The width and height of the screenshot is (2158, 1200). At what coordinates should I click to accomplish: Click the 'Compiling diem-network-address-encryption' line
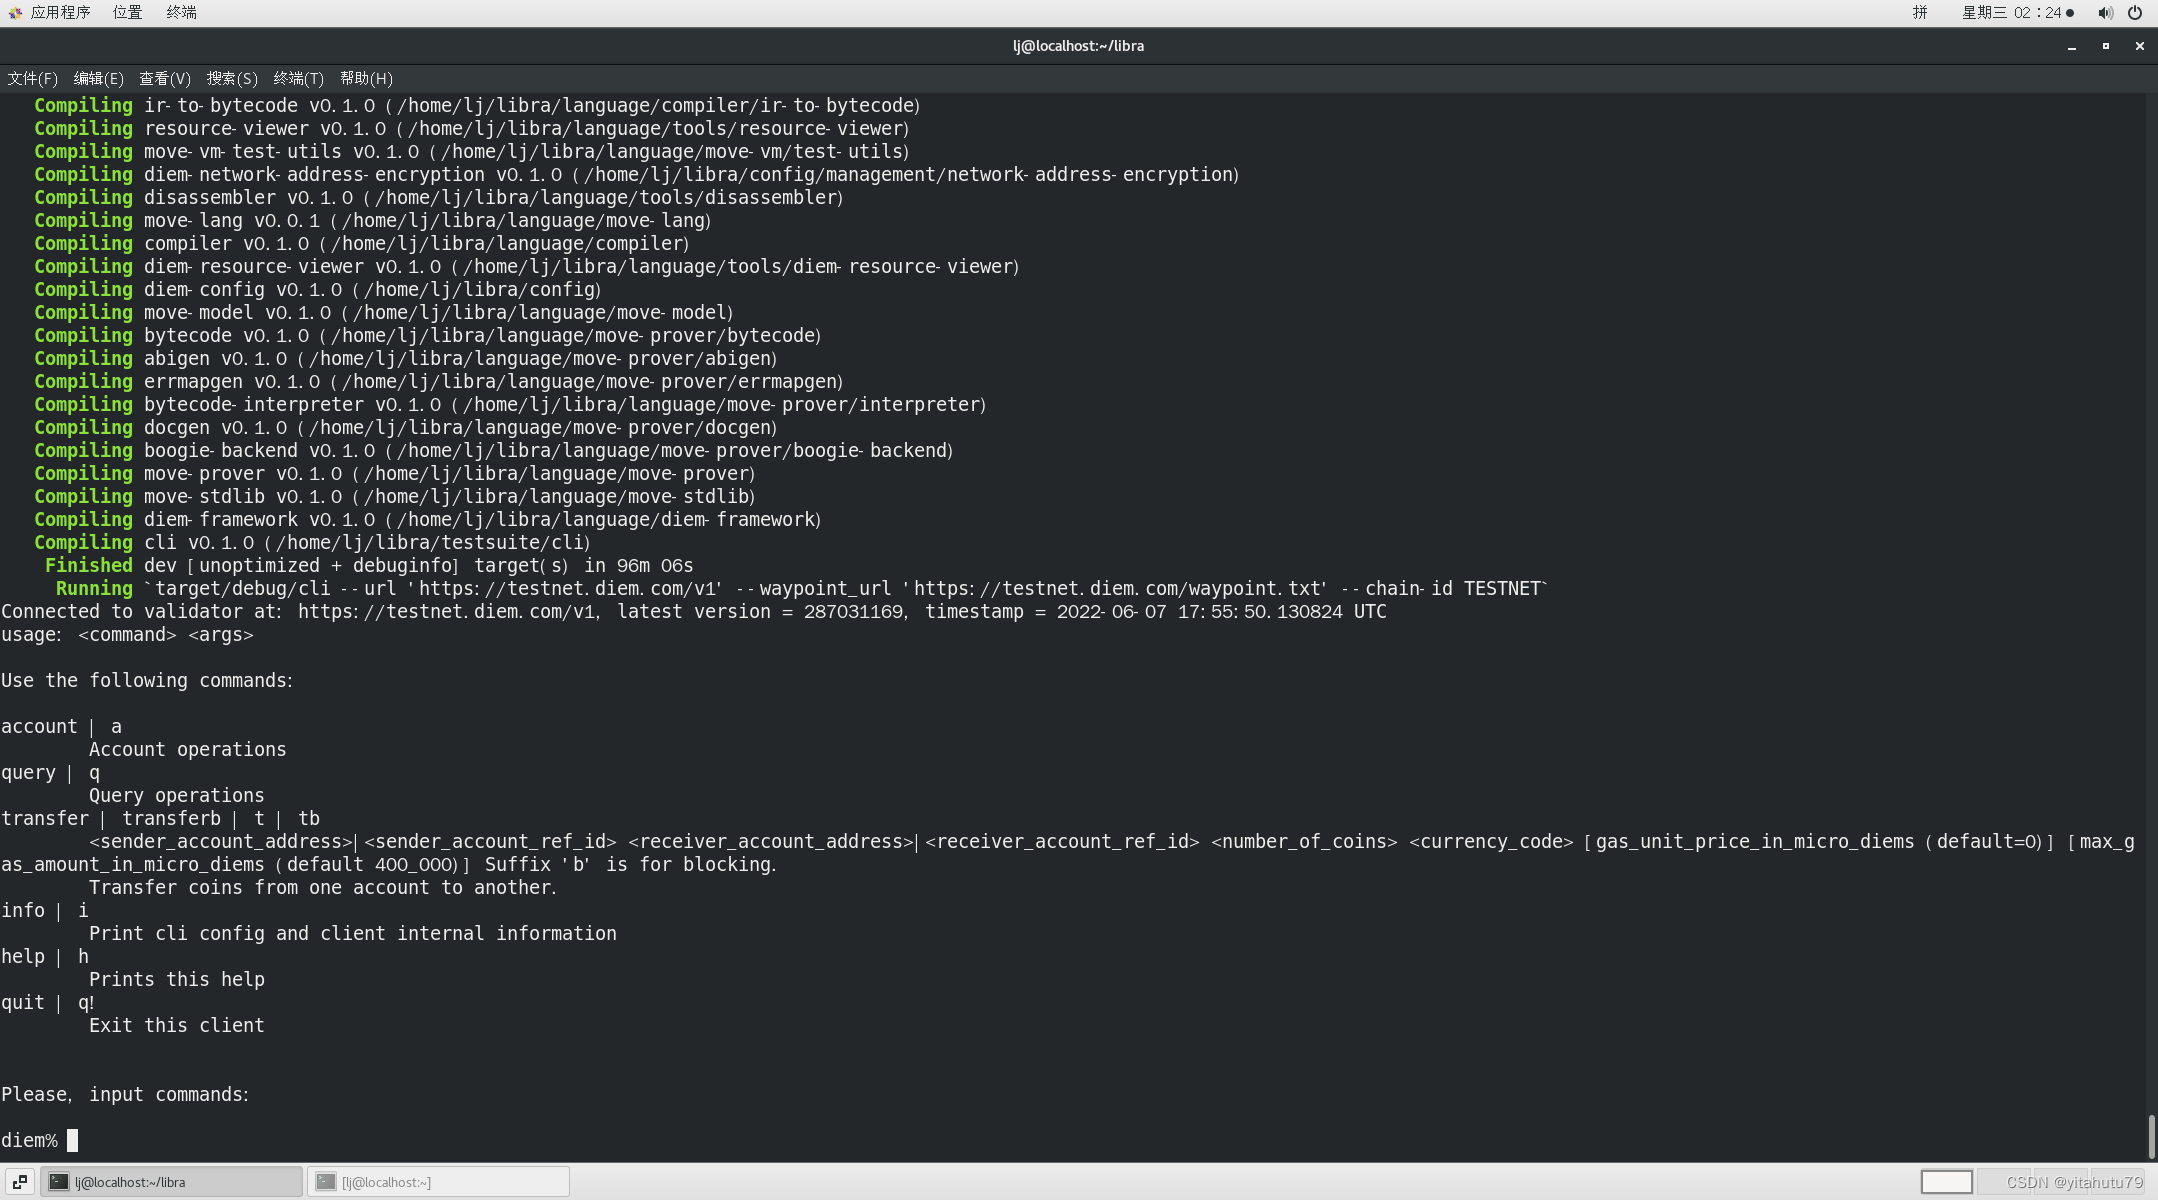[637, 174]
